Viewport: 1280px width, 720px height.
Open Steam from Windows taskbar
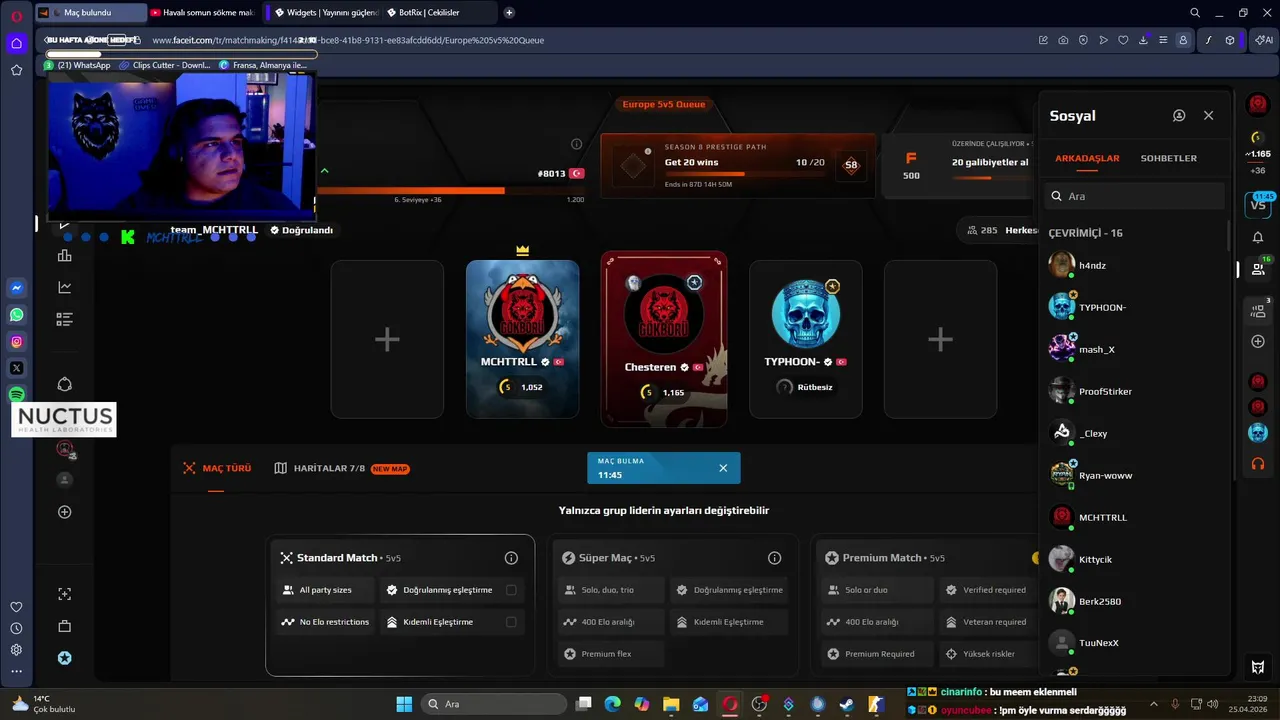pos(847,704)
